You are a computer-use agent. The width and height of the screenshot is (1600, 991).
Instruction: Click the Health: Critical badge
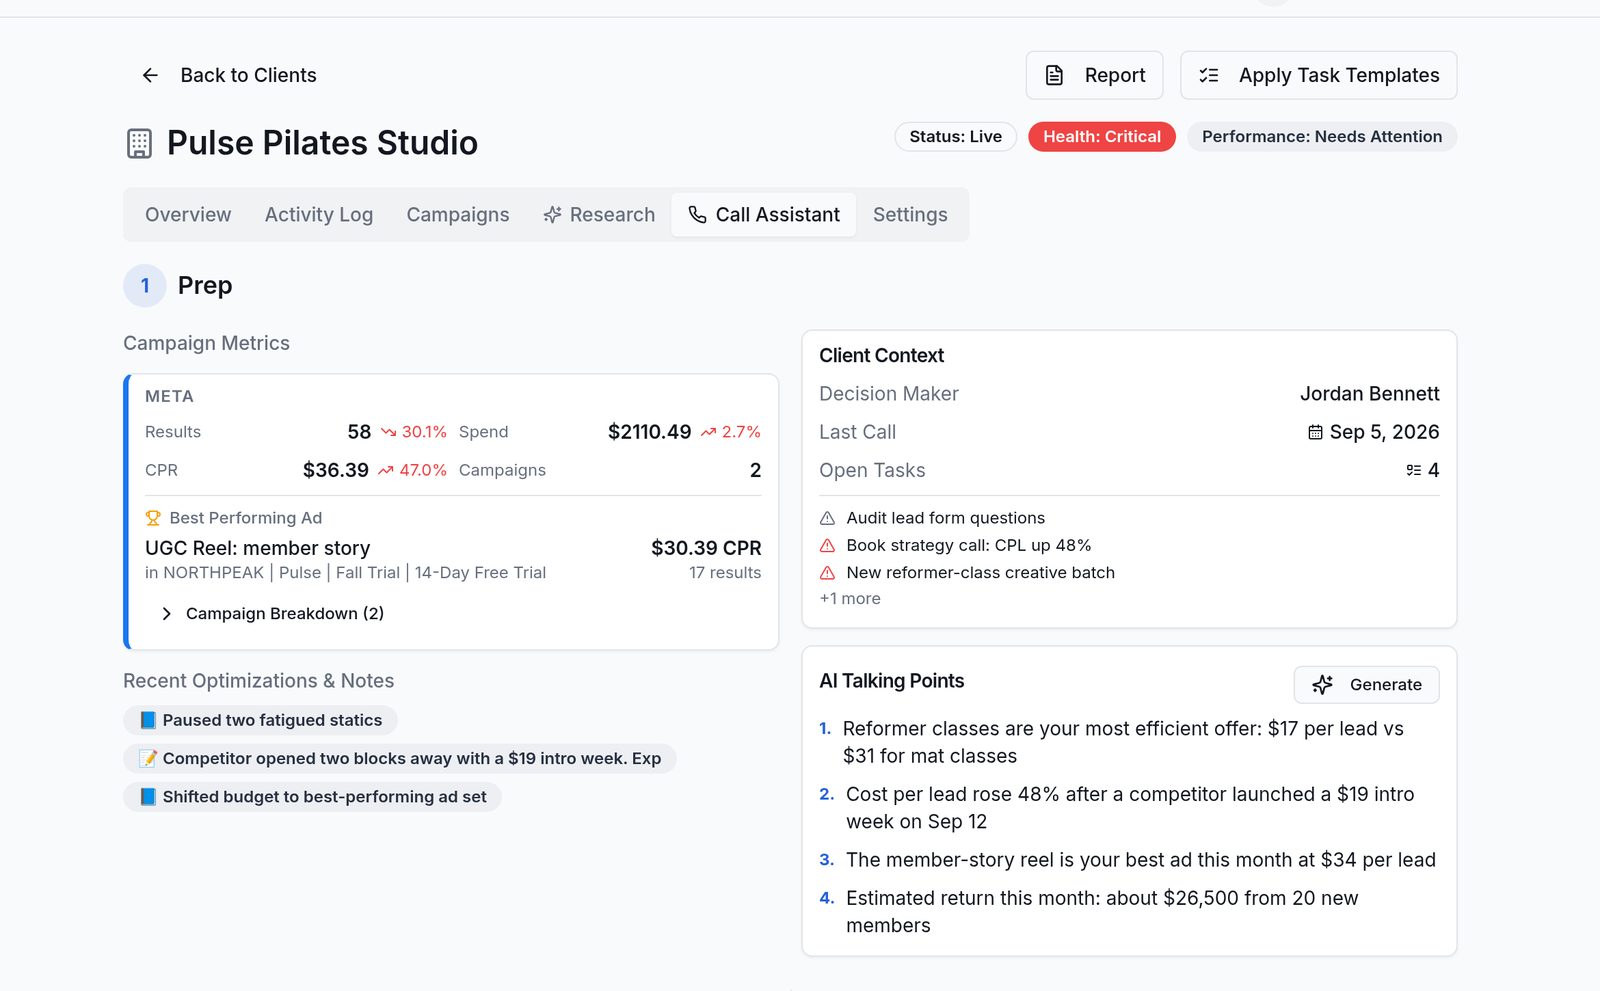(x=1102, y=137)
